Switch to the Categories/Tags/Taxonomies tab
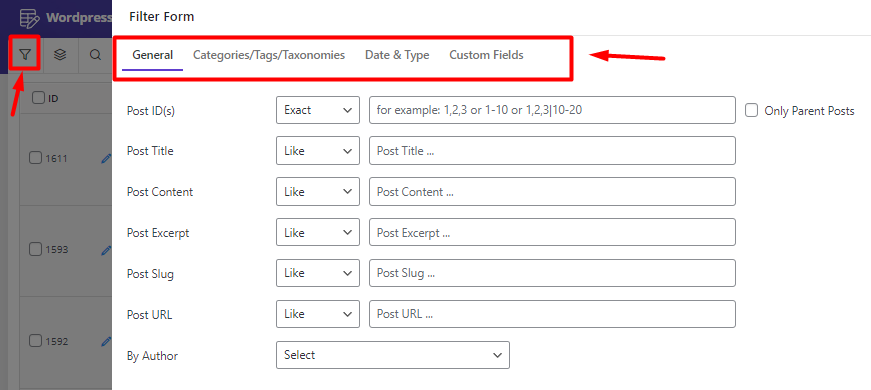Screen dimensions: 871x390 269,55
